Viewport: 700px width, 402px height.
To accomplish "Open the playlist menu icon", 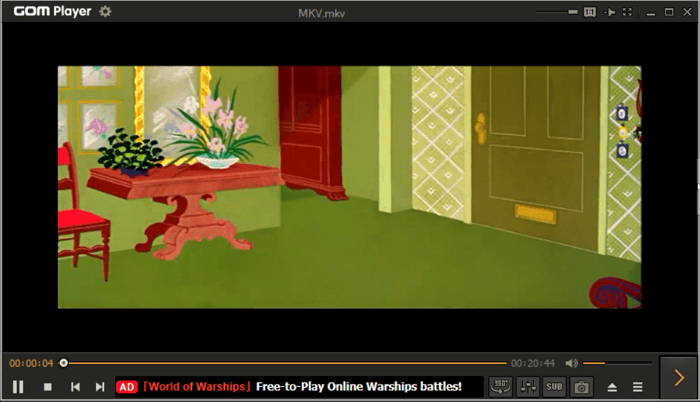I will pyautogui.click(x=638, y=386).
